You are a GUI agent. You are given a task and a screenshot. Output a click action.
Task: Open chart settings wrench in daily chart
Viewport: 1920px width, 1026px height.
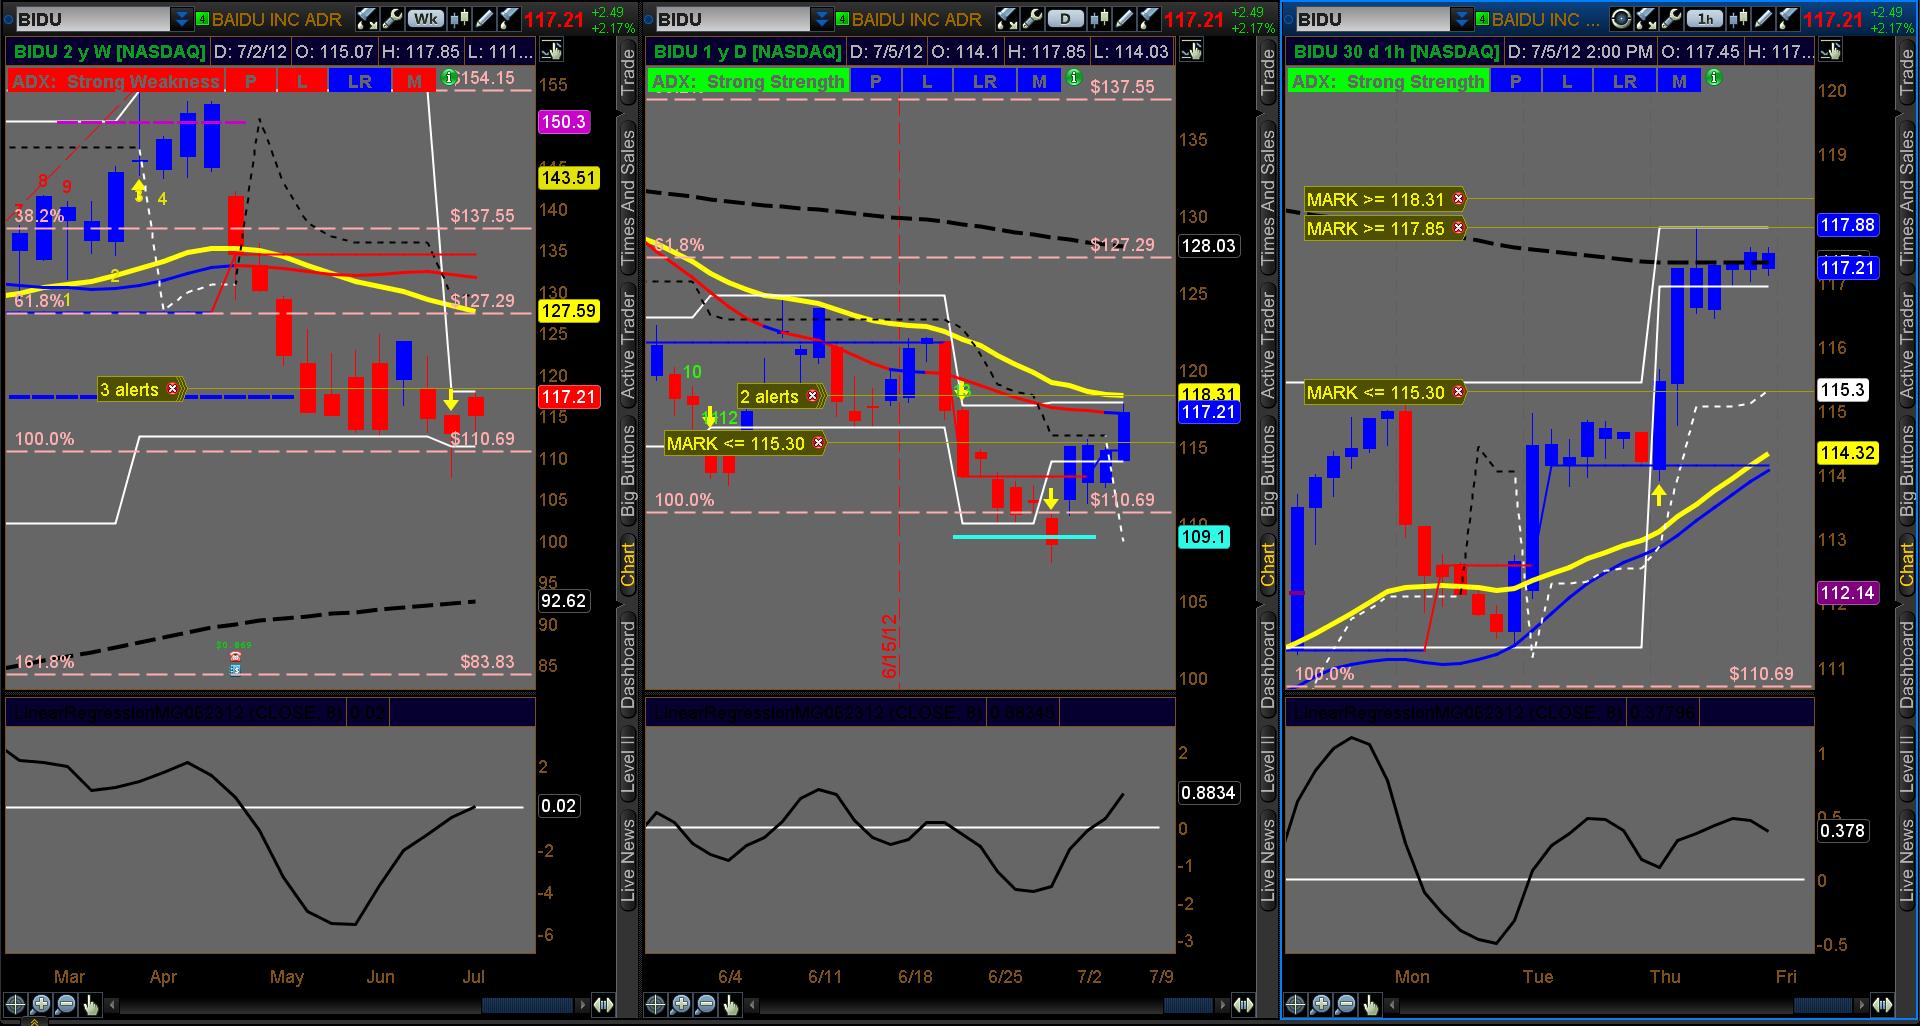pyautogui.click(x=1032, y=19)
